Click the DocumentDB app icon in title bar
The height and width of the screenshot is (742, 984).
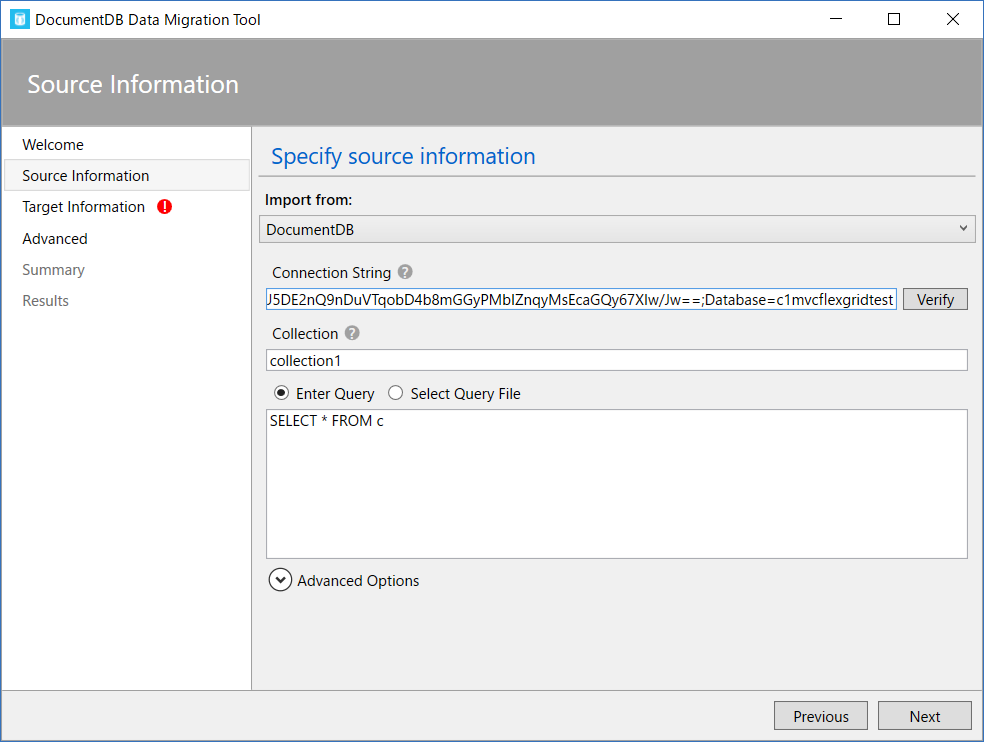click(20, 19)
